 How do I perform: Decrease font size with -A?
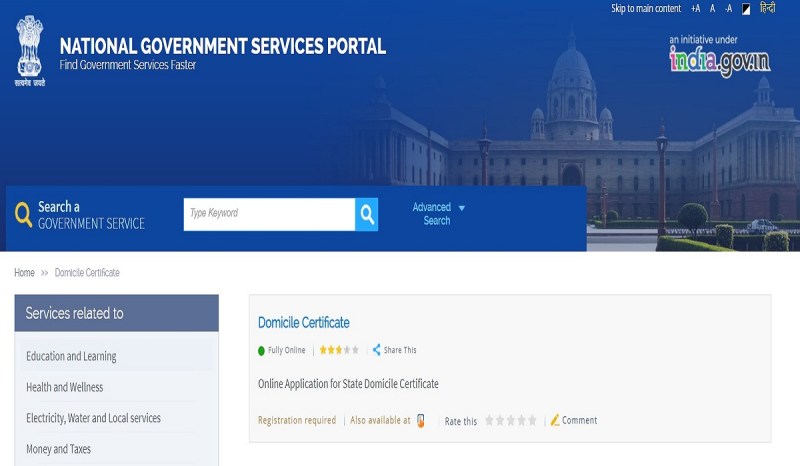click(x=729, y=9)
